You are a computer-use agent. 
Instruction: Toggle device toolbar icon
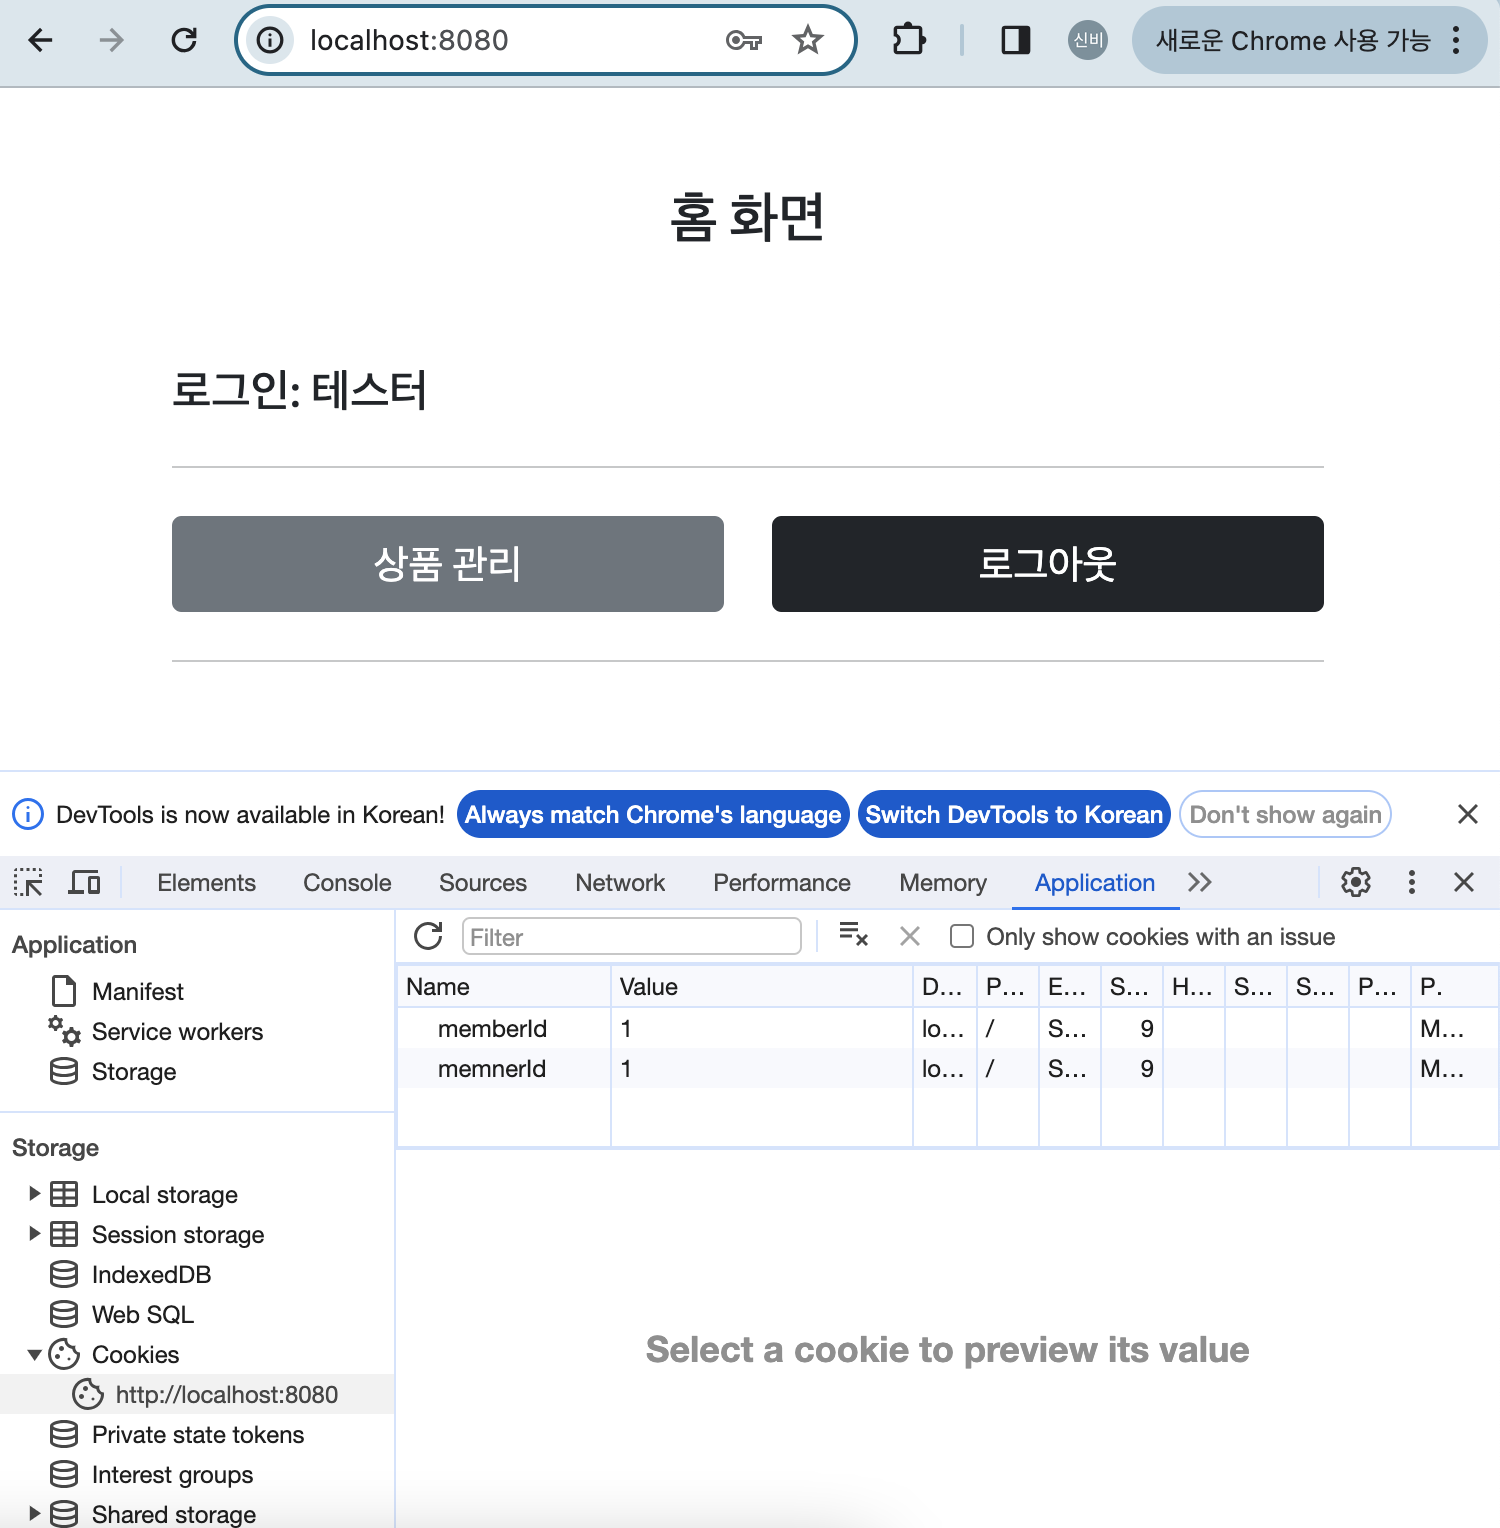[84, 882]
